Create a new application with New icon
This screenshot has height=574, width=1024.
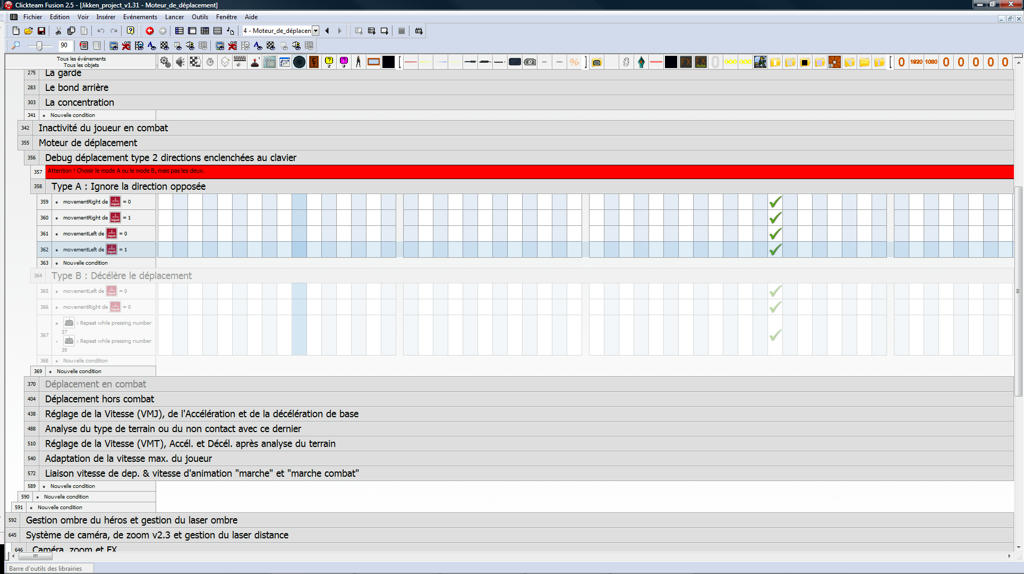(x=16, y=31)
